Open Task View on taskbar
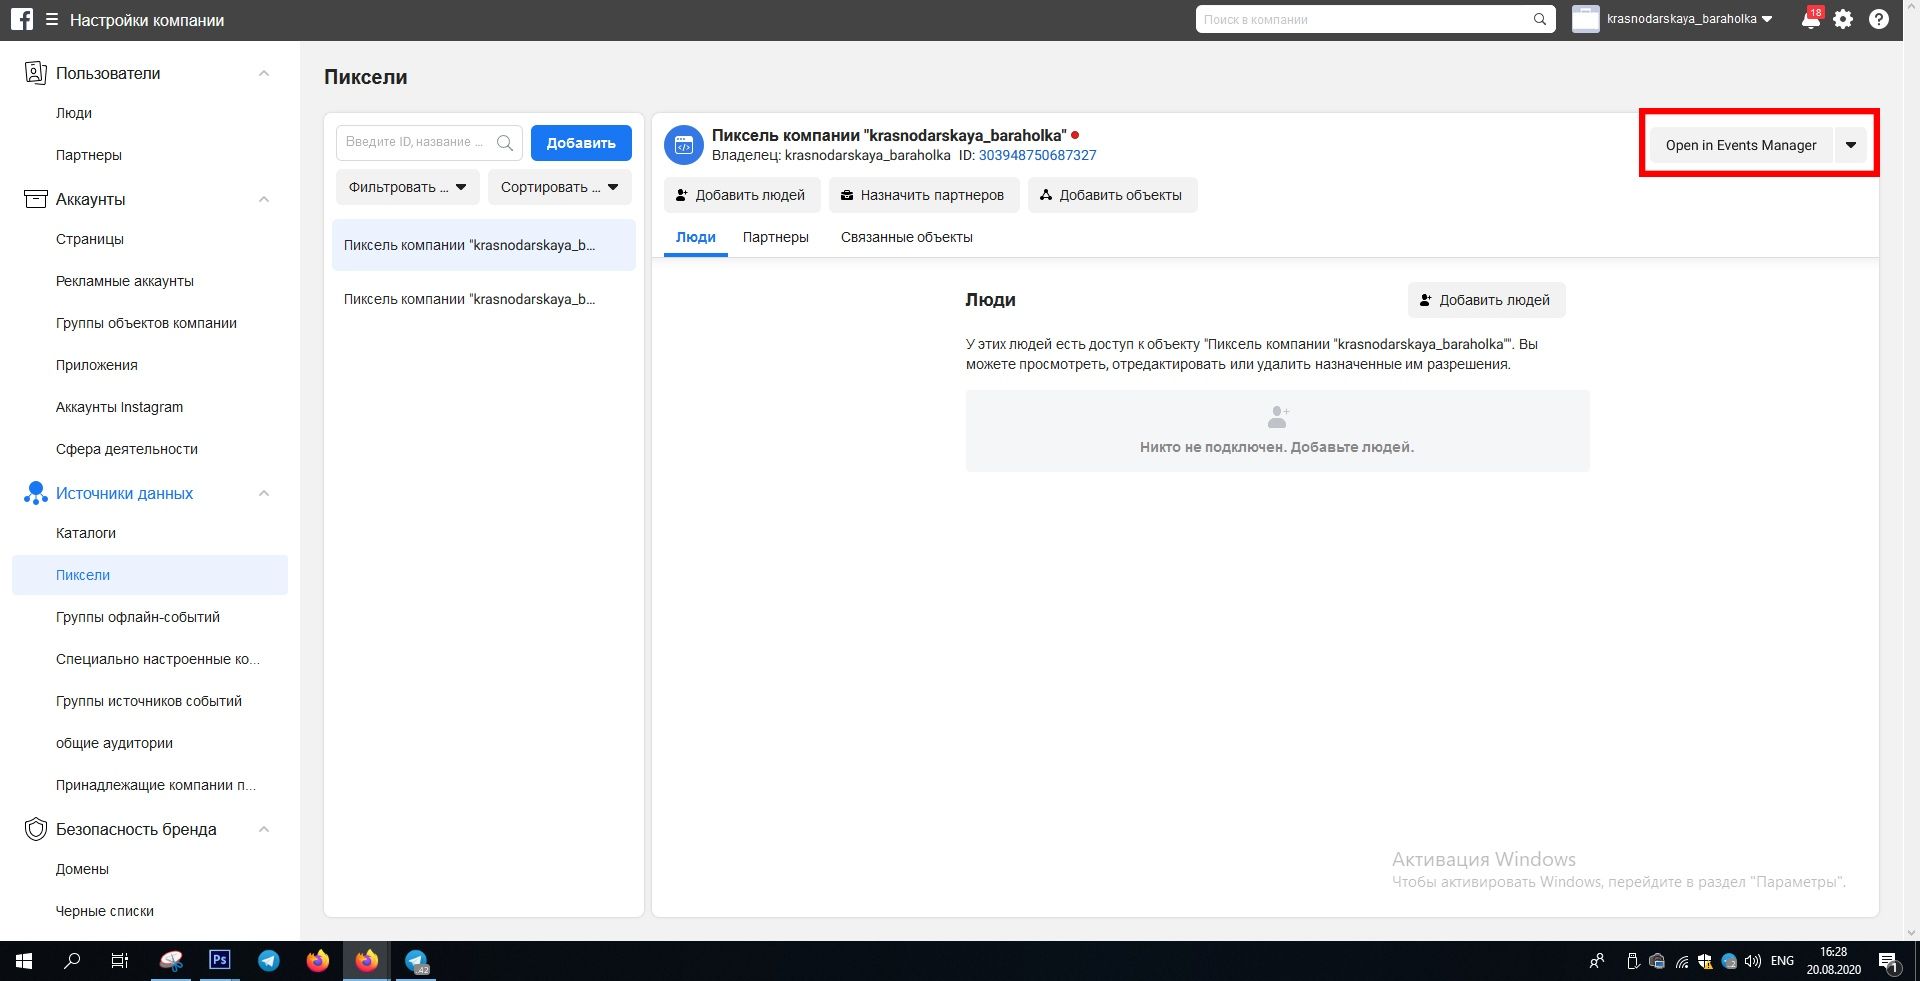 (x=120, y=961)
